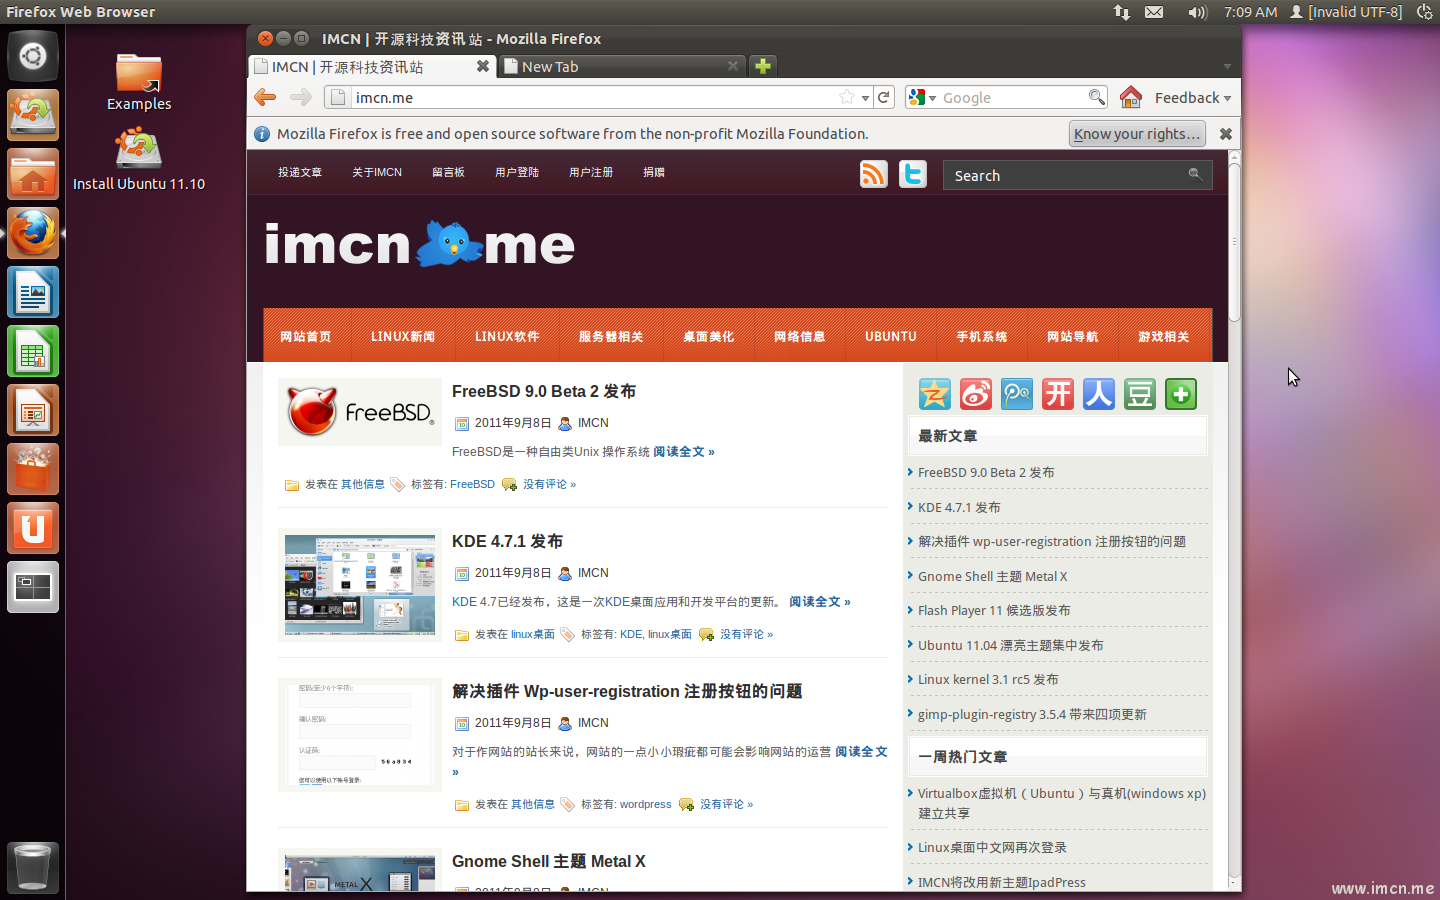Screen dimensions: 1440x900
Task: Open the network indicator menu
Action: click(1122, 12)
